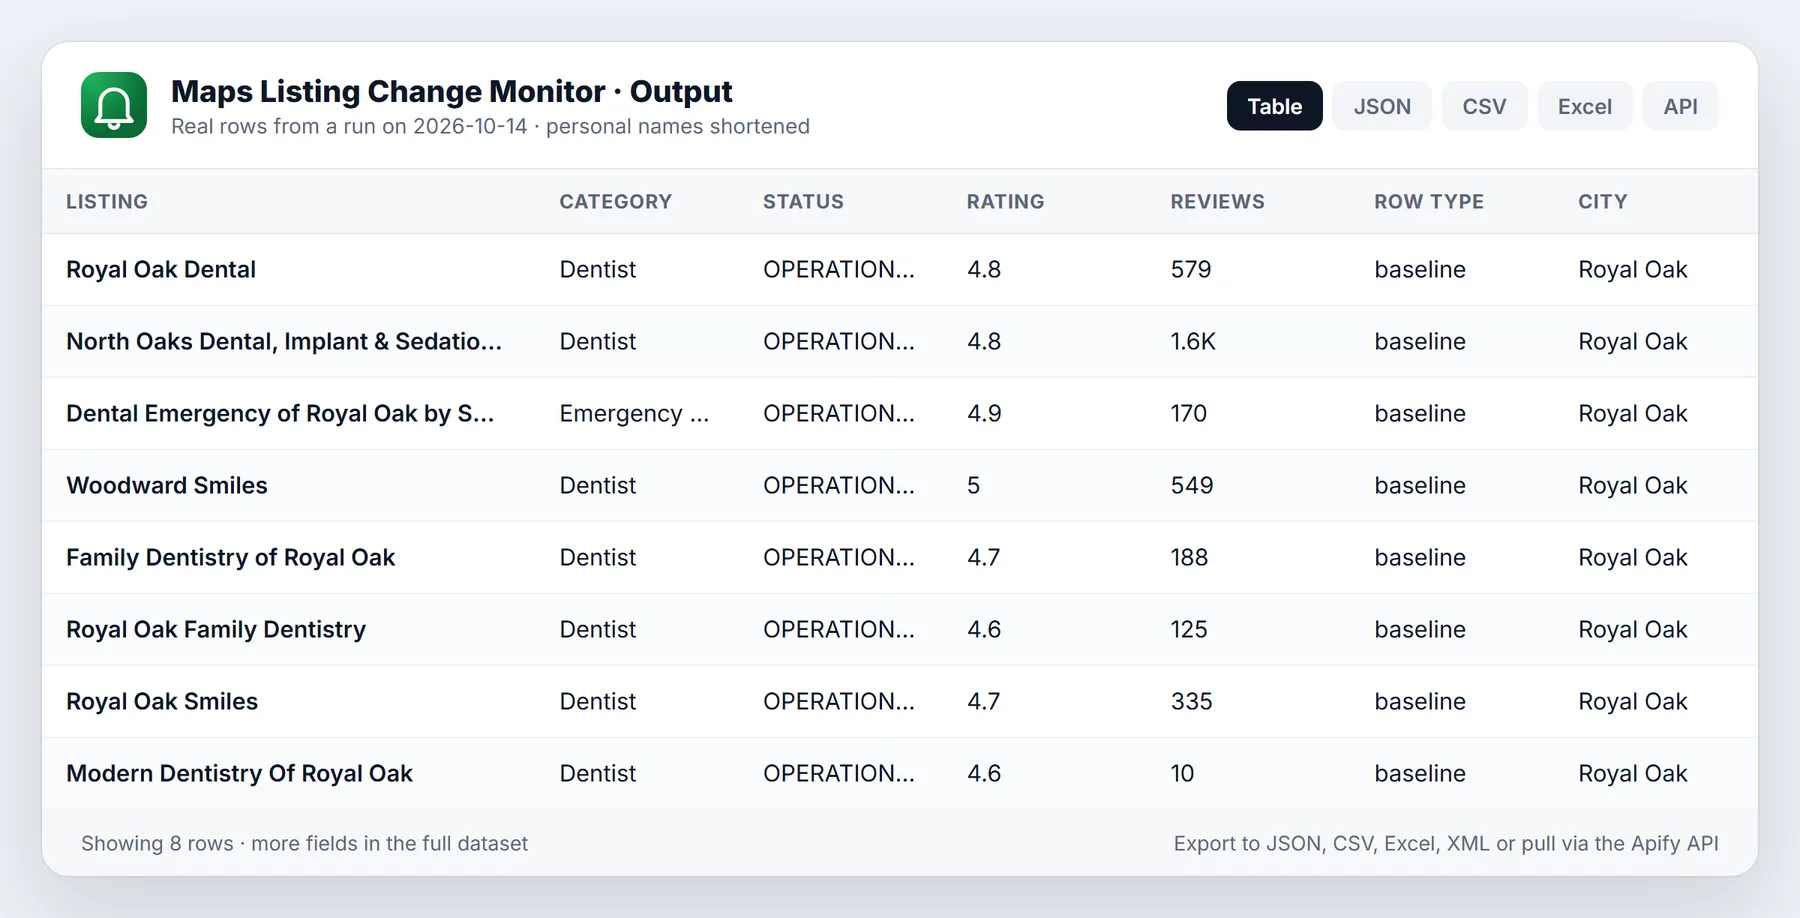
Task: Click the CITY column header
Action: click(x=1602, y=202)
